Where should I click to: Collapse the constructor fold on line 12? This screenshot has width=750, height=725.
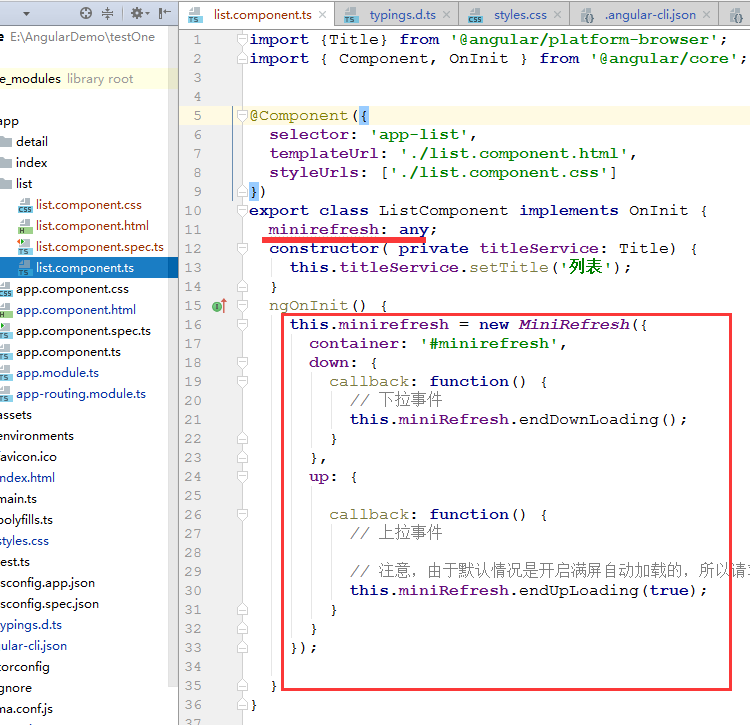pos(243,248)
